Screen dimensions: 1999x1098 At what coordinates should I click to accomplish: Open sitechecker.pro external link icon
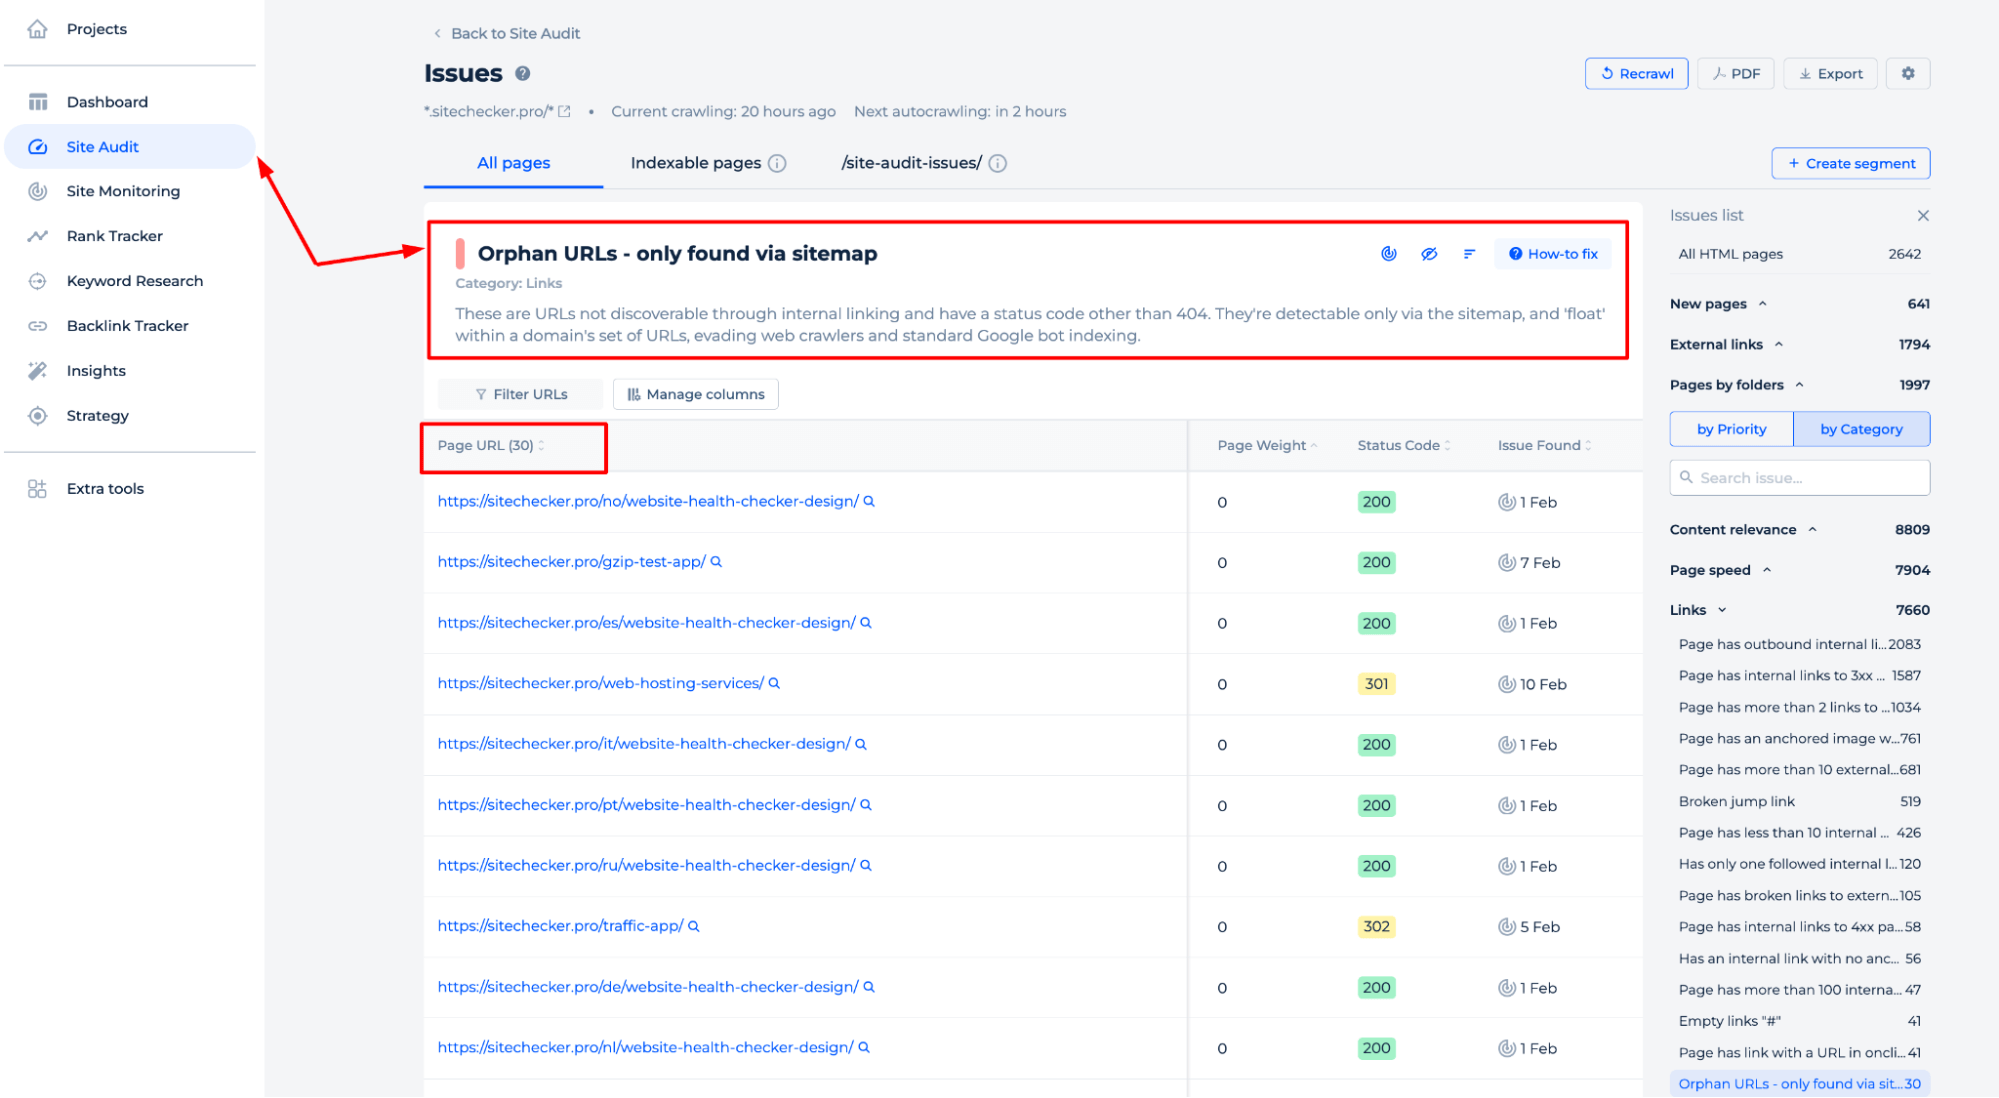564,112
